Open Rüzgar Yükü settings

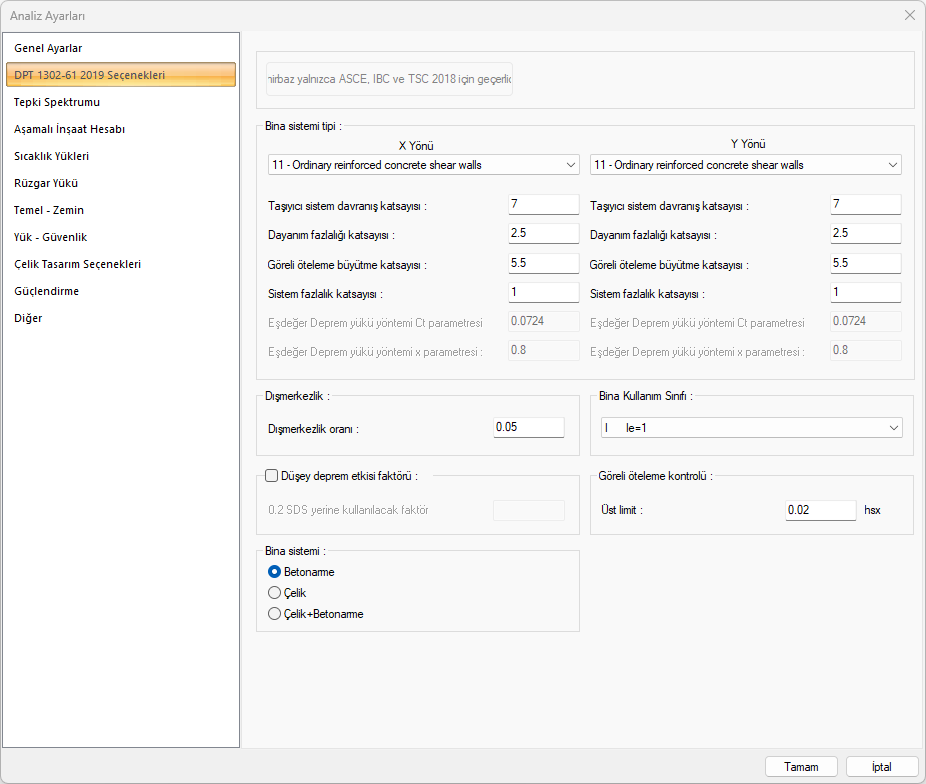coord(46,183)
